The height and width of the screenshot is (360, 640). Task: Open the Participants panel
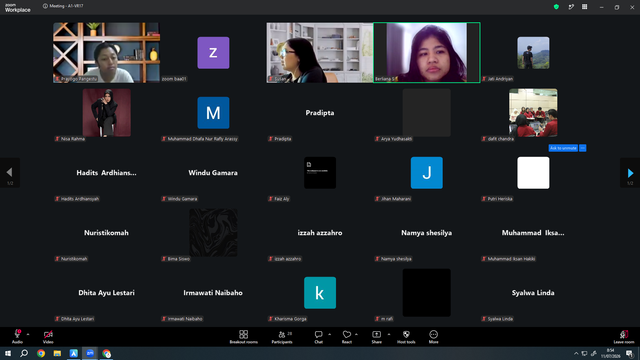pos(282,337)
